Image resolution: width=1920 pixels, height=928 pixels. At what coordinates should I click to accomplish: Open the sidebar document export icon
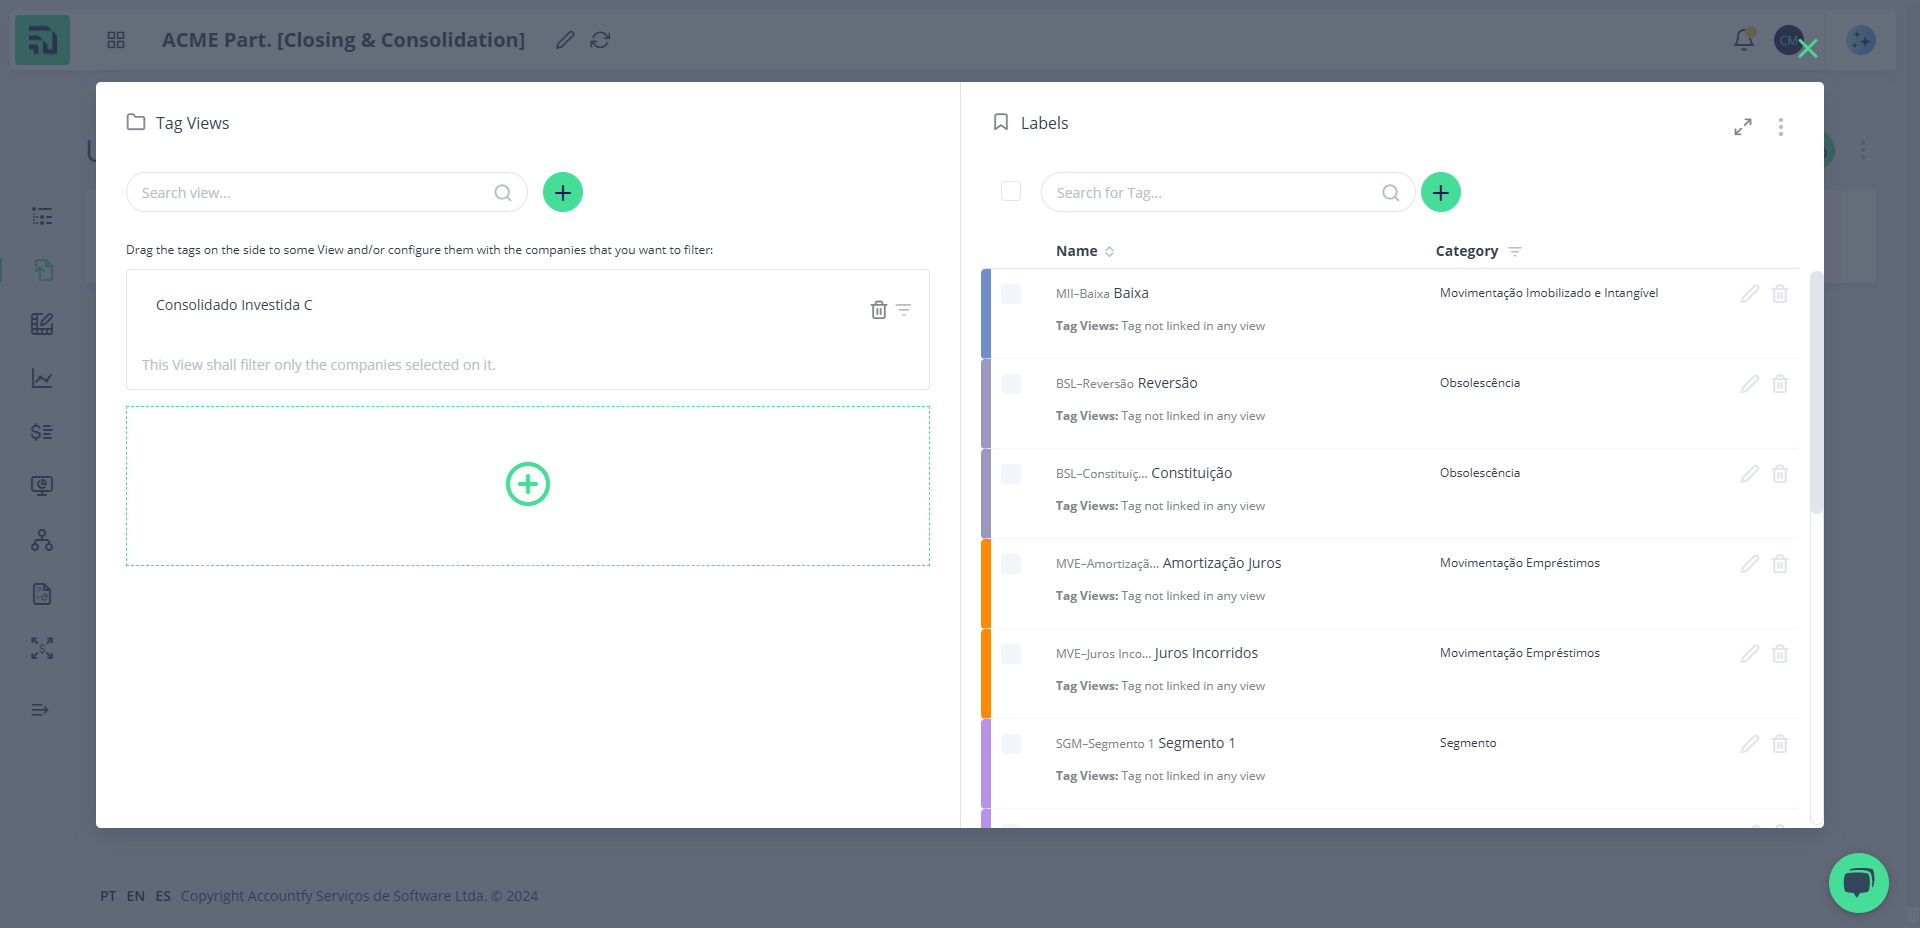click(x=42, y=270)
